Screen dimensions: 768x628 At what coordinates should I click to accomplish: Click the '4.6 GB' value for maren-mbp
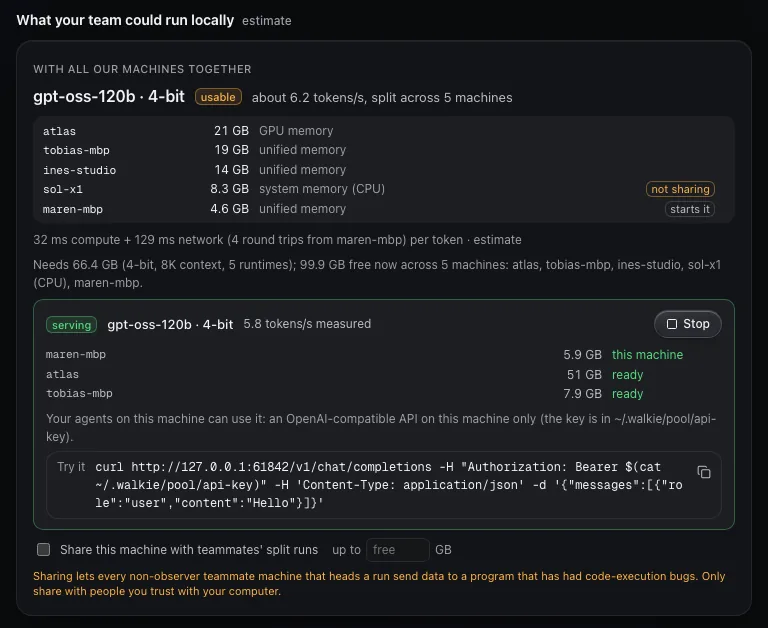[x=229, y=209]
